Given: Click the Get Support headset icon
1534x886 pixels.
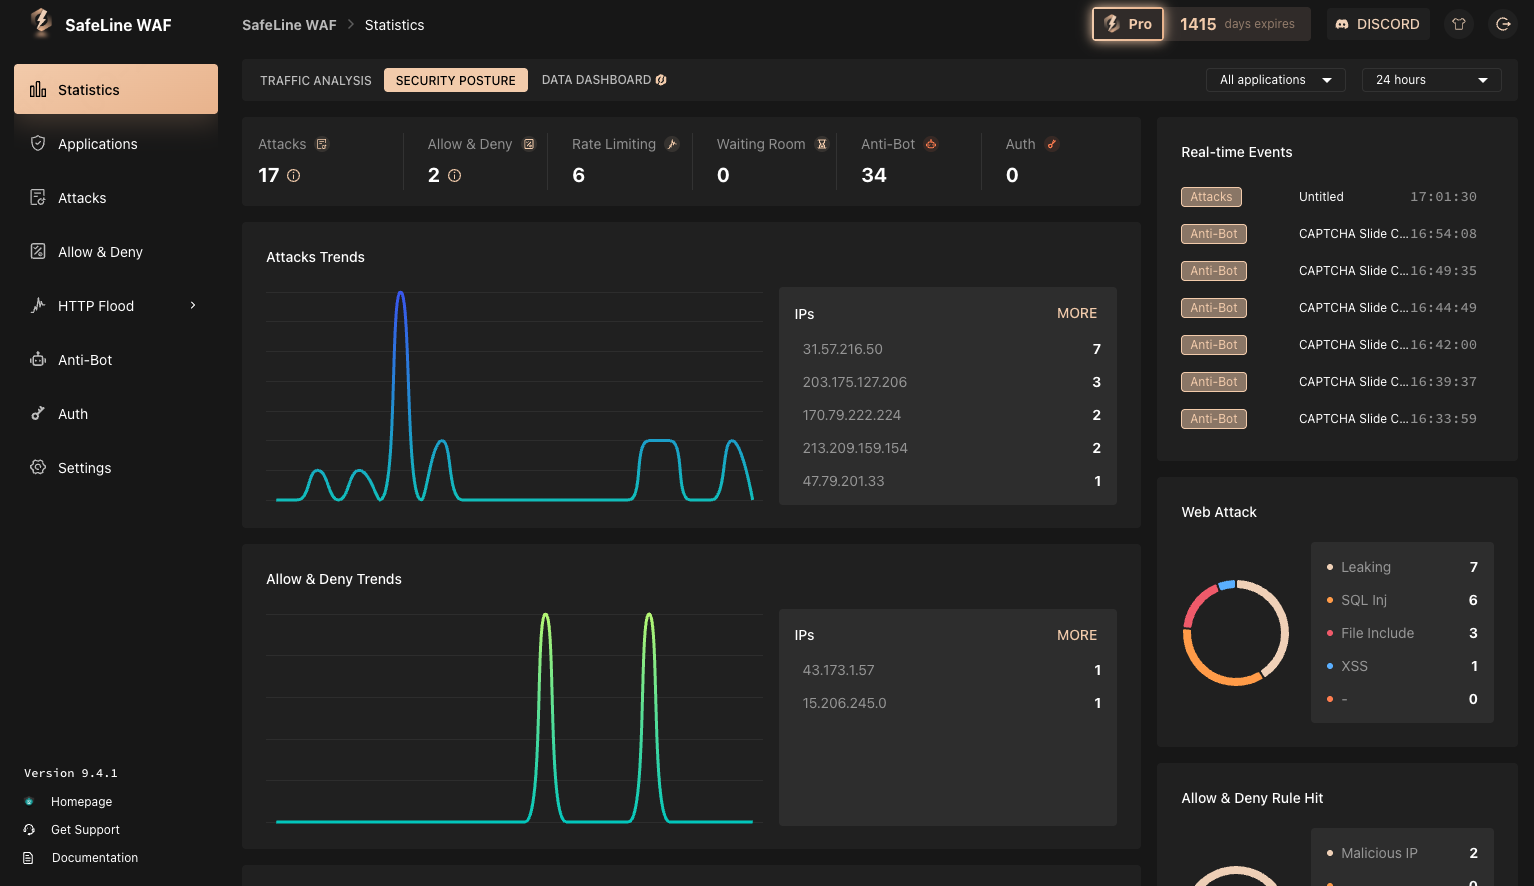Looking at the screenshot, I should click(x=29, y=830).
